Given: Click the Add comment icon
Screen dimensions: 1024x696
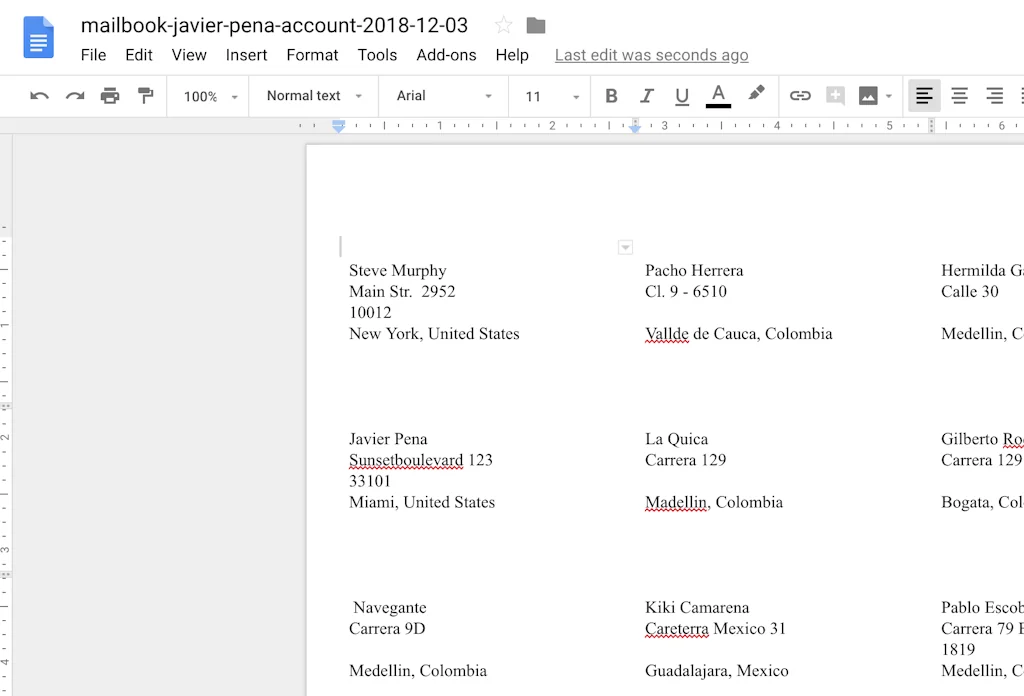Looking at the screenshot, I should (835, 95).
